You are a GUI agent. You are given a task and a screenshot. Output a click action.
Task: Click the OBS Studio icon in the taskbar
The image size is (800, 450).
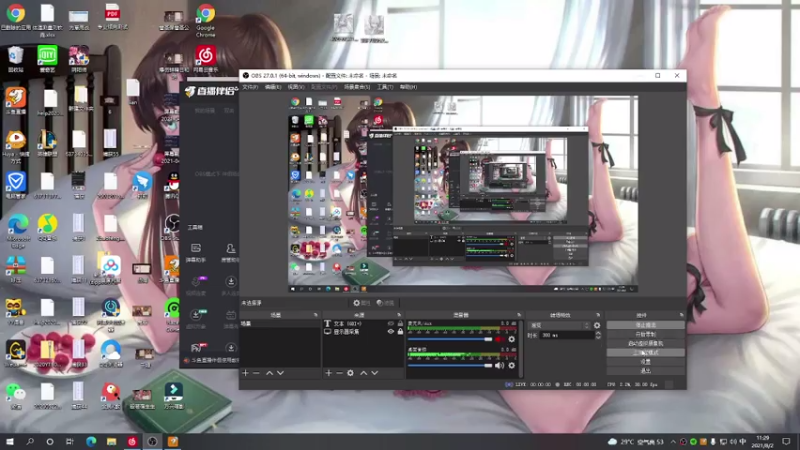[x=152, y=441]
